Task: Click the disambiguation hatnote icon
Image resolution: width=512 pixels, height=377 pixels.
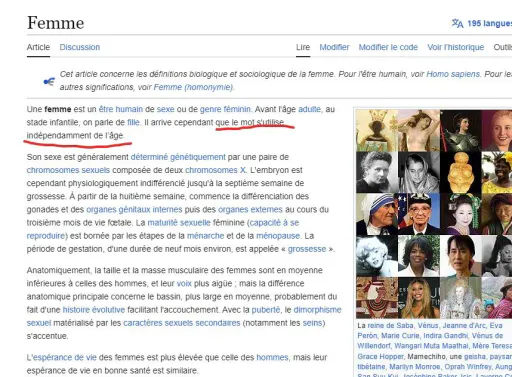Action: 49,81
